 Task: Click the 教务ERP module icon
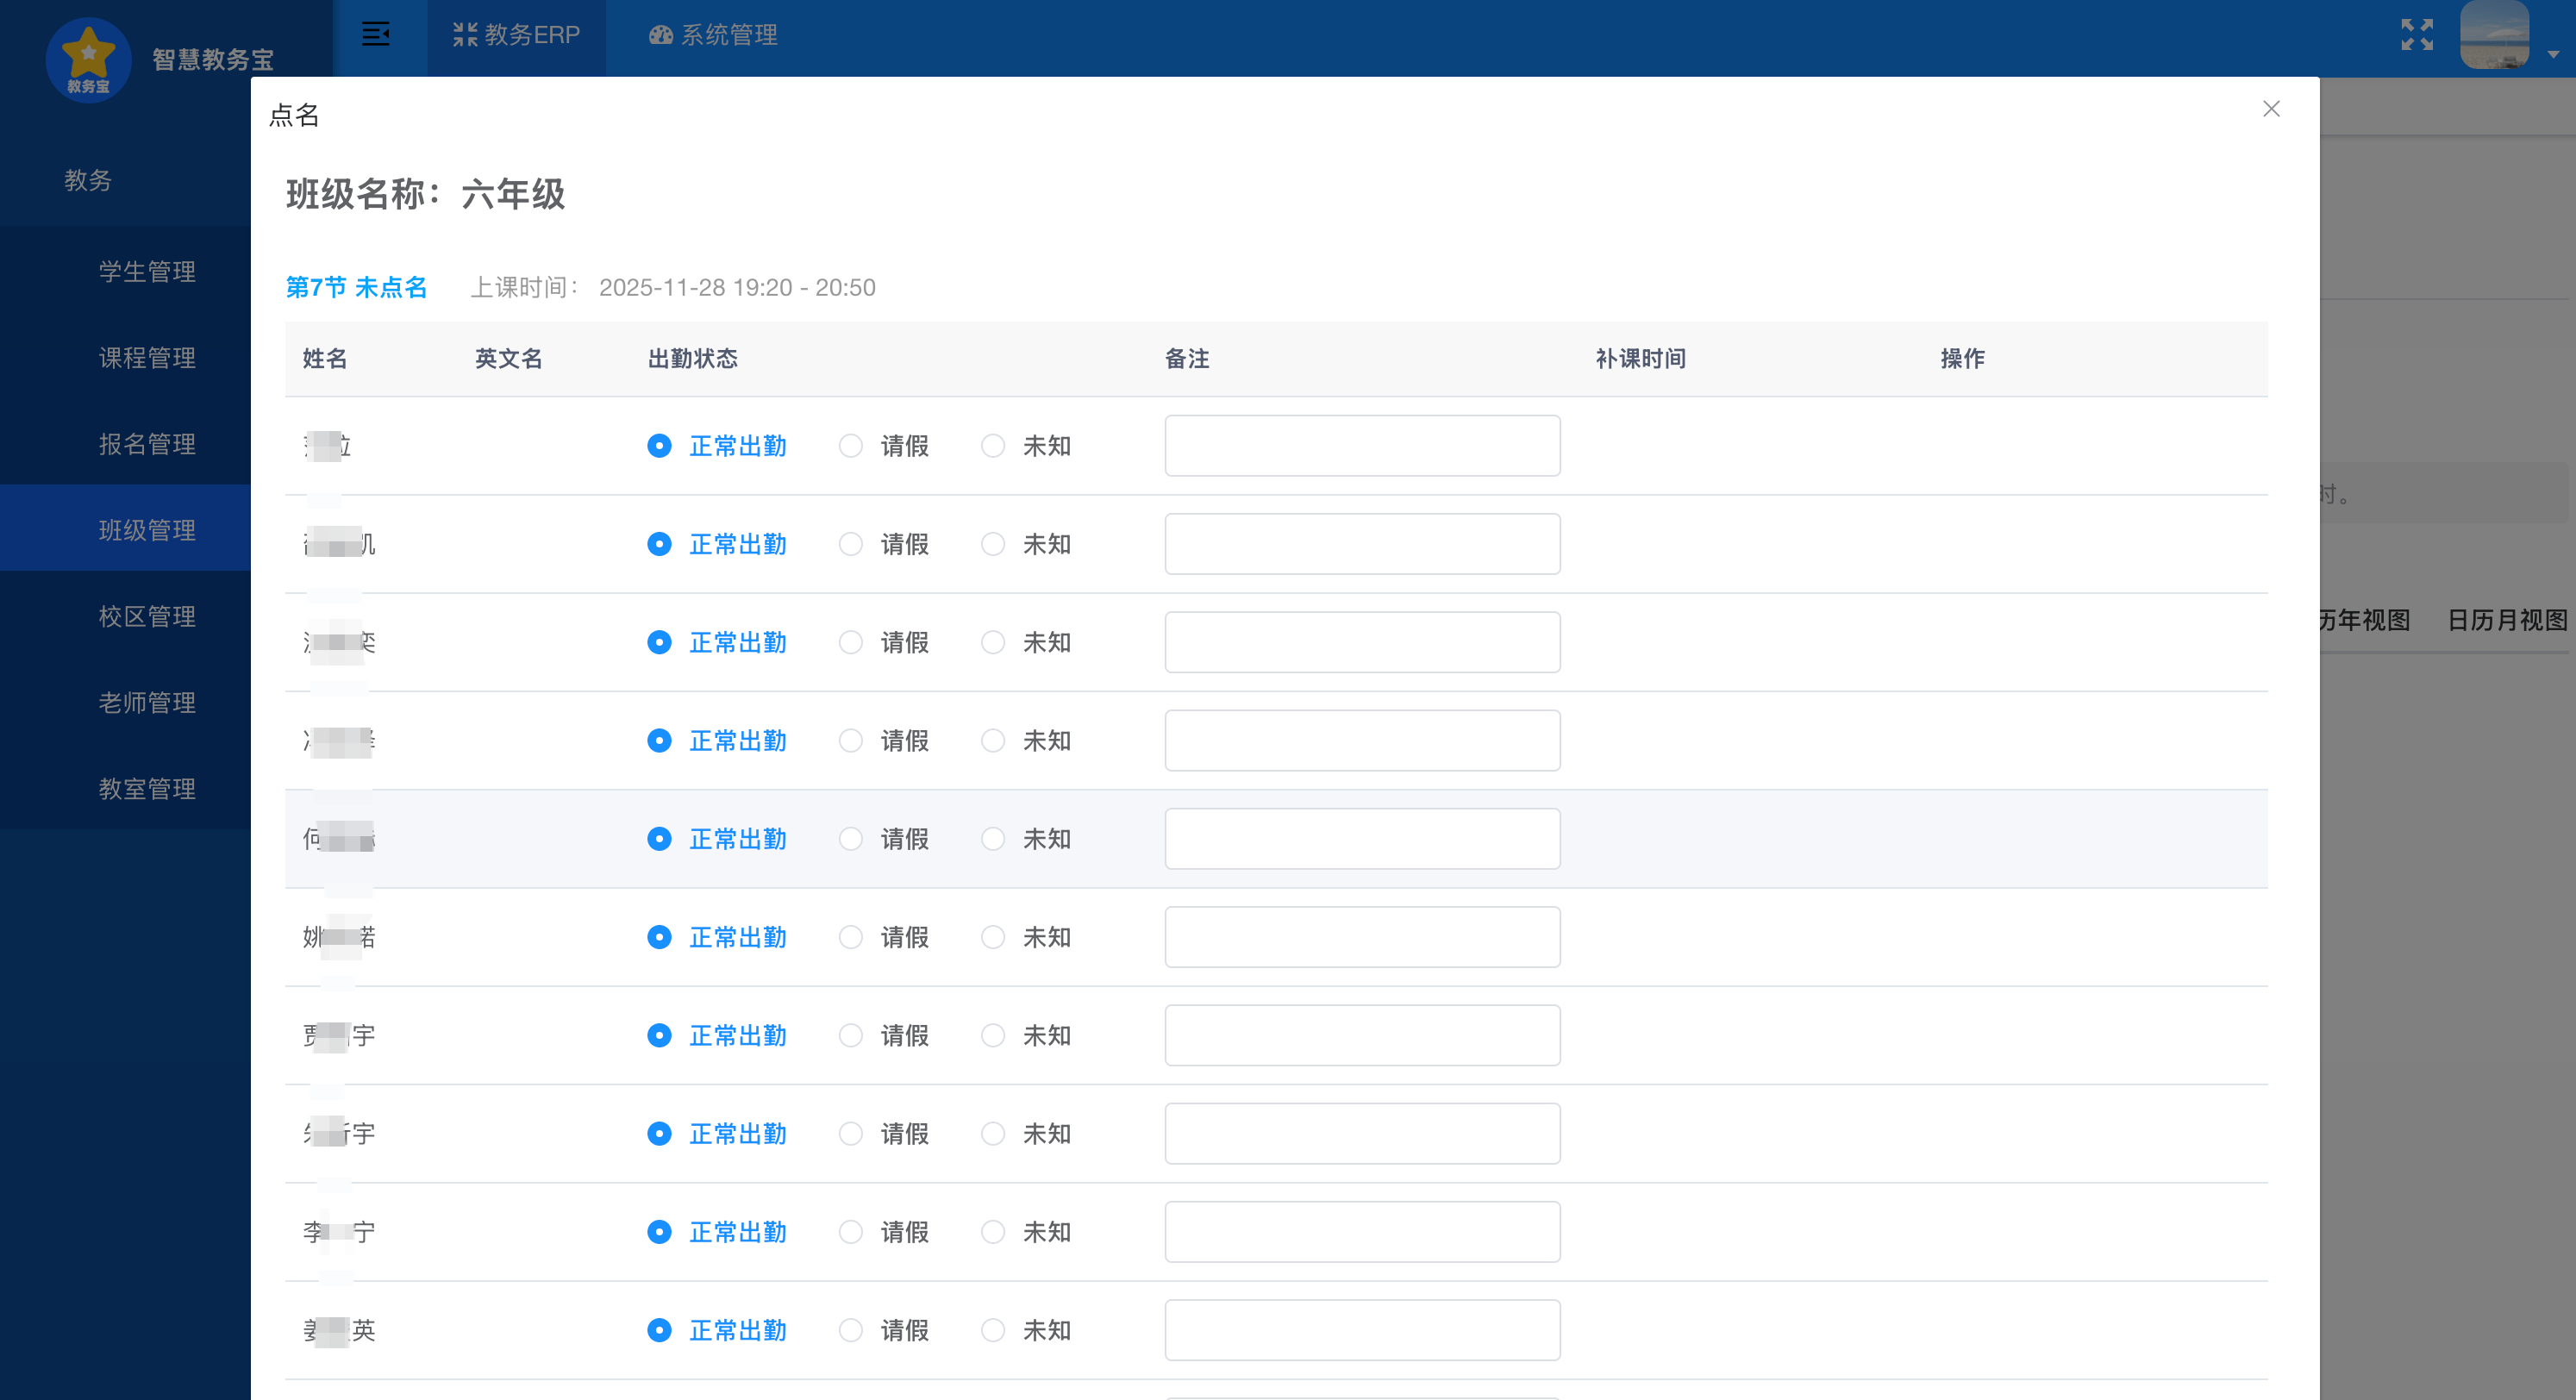point(465,34)
